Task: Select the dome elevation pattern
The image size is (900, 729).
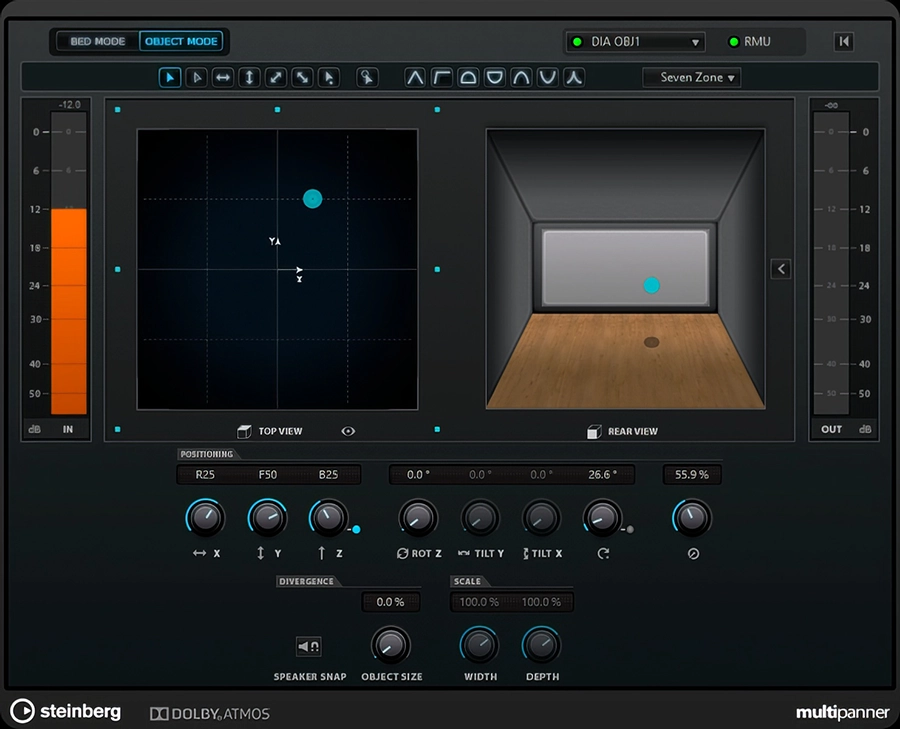Action: pos(468,77)
